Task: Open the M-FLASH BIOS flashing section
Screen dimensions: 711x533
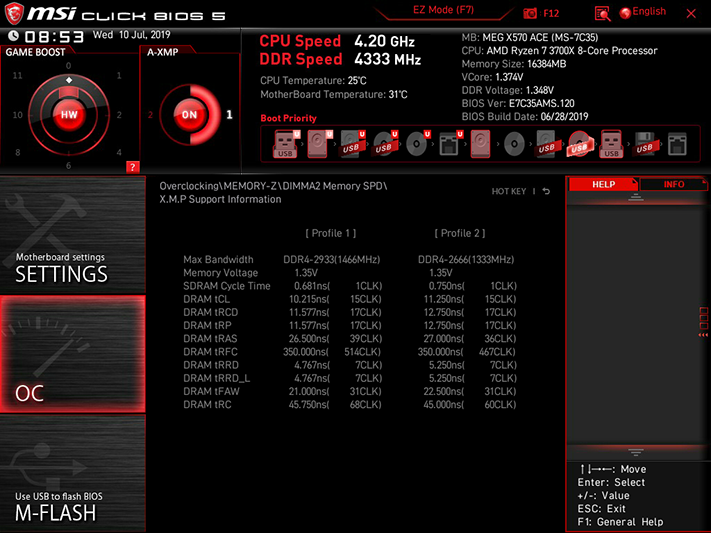Action: click(x=73, y=474)
